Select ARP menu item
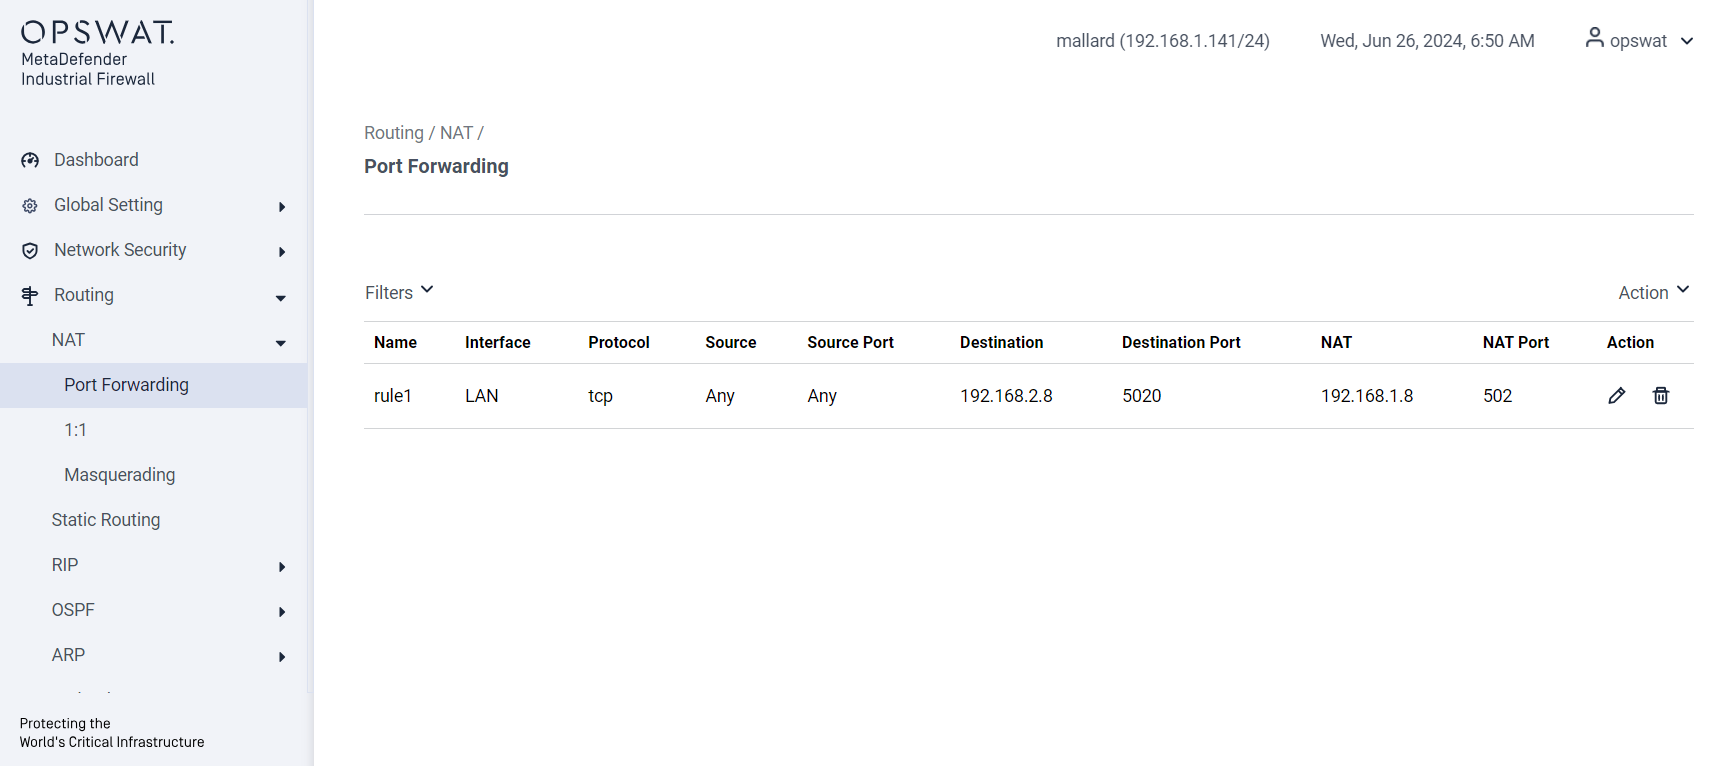The height and width of the screenshot is (766, 1733). (68, 655)
